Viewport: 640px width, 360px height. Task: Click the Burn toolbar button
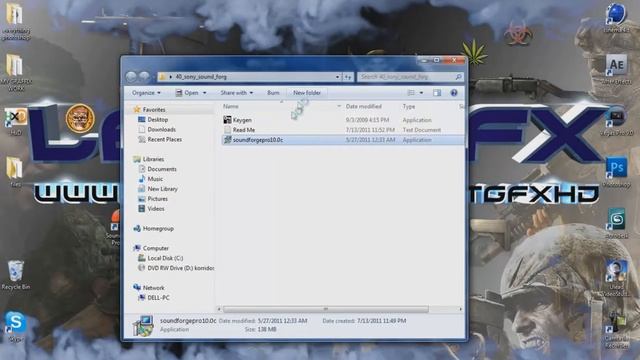(x=273, y=93)
